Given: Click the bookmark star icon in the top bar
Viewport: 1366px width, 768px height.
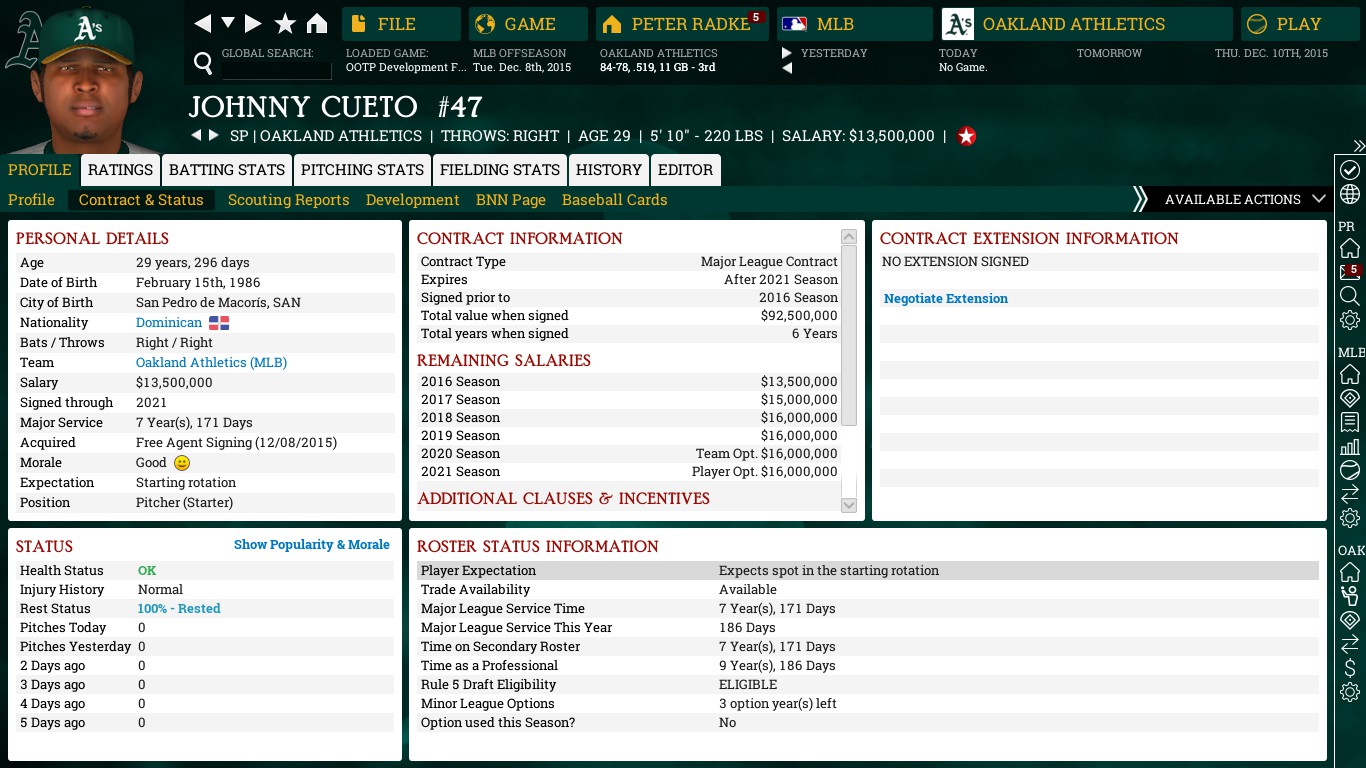Looking at the screenshot, I should point(285,23).
